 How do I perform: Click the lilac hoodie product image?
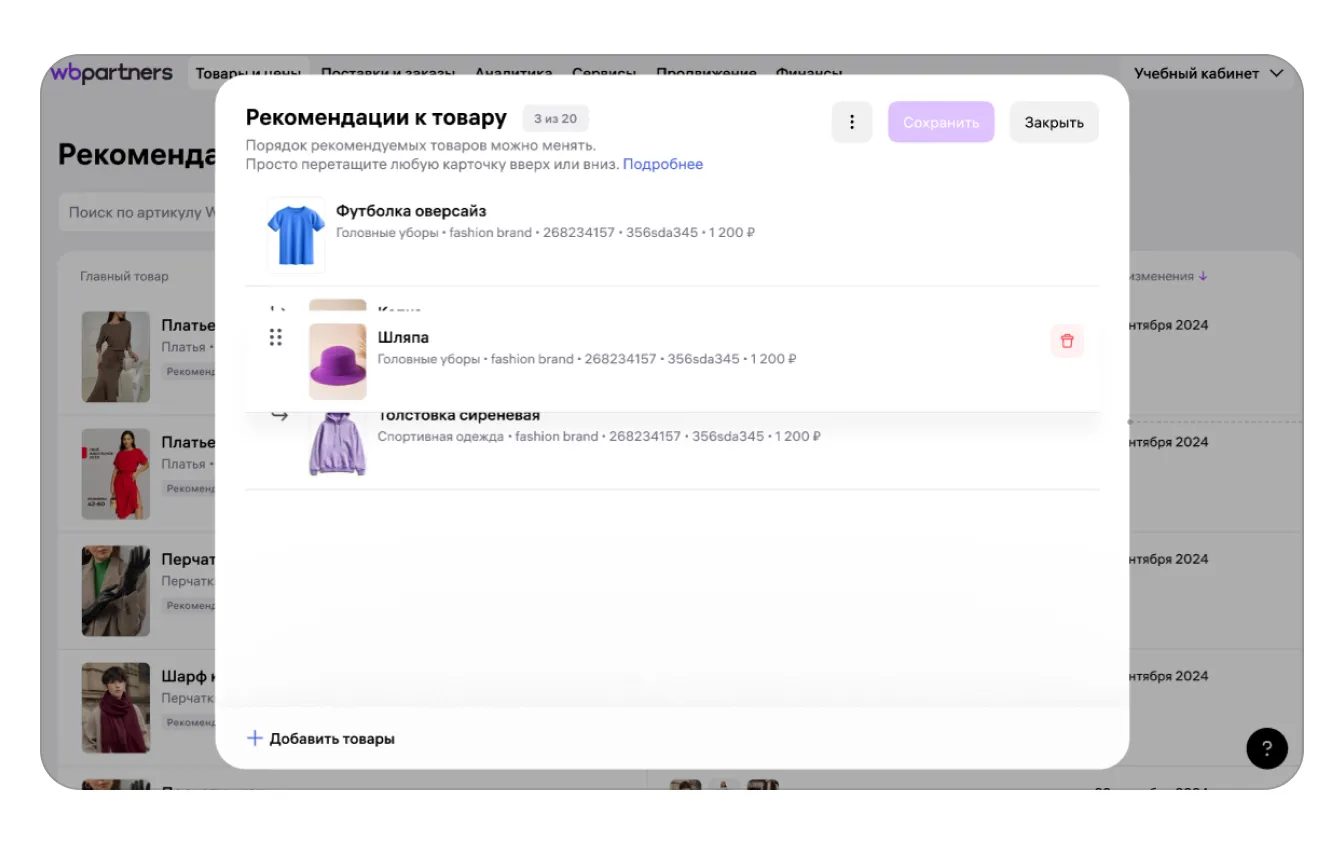[x=338, y=445]
